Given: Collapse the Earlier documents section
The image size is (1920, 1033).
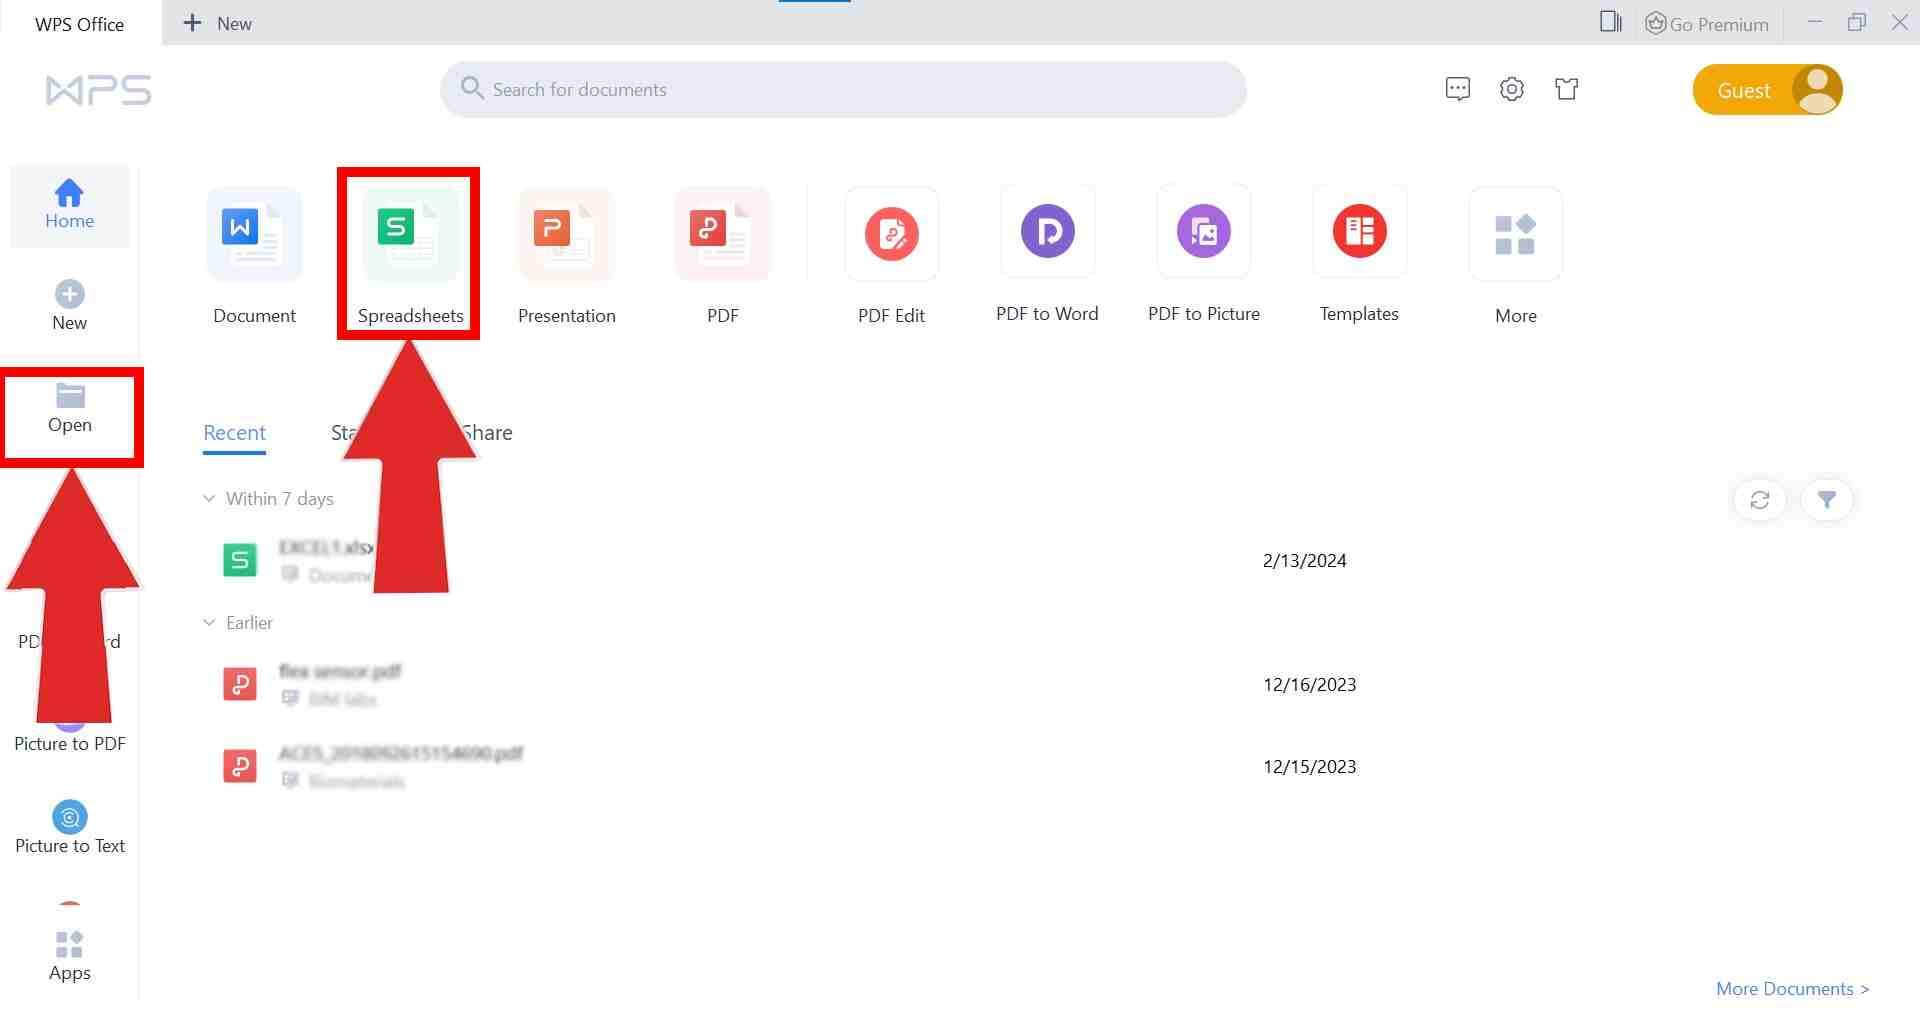Looking at the screenshot, I should click(x=209, y=622).
